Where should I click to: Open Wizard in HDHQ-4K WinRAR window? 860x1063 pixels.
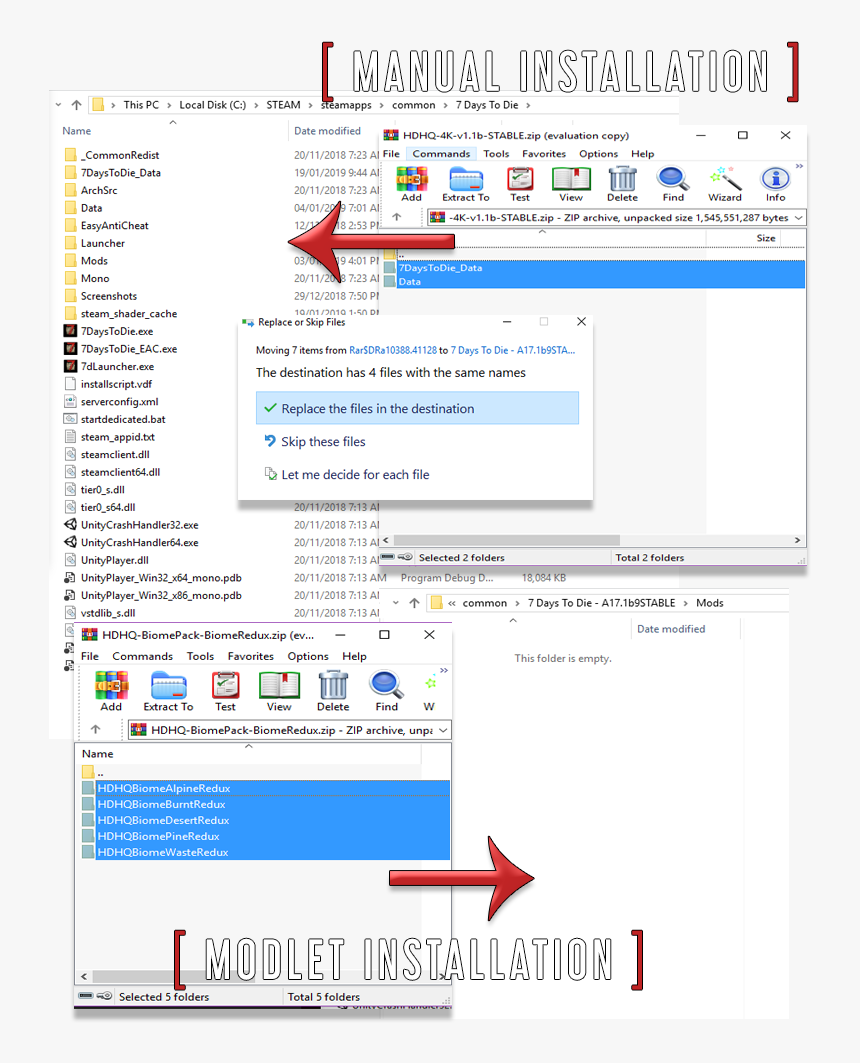pos(724,184)
